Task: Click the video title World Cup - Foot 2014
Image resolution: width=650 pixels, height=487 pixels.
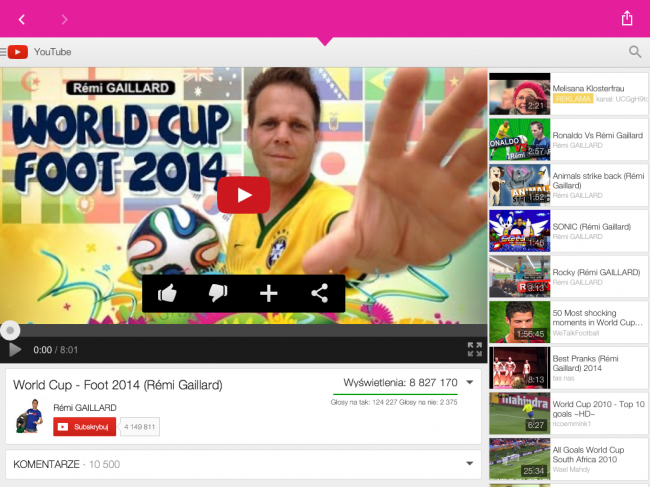Action: [118, 385]
